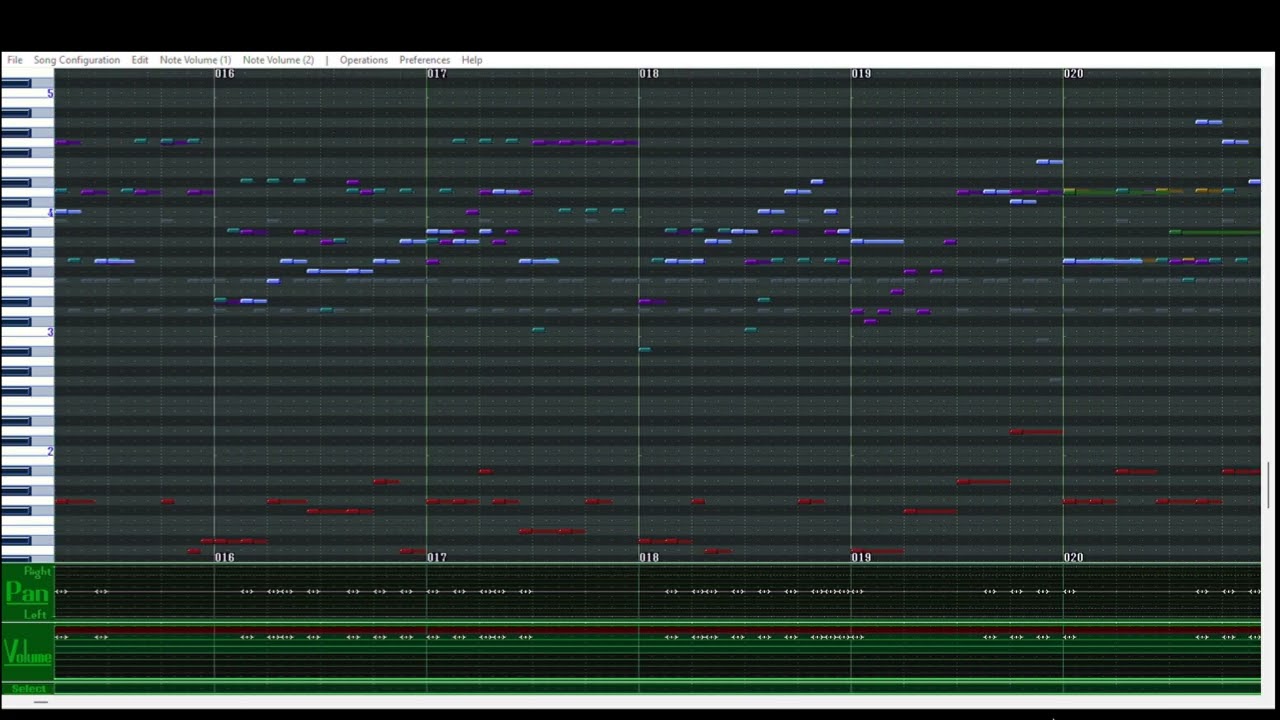The height and width of the screenshot is (720, 1280).
Task: Click the horizontal scrollbar thumb at bottom
Action: click(x=41, y=702)
